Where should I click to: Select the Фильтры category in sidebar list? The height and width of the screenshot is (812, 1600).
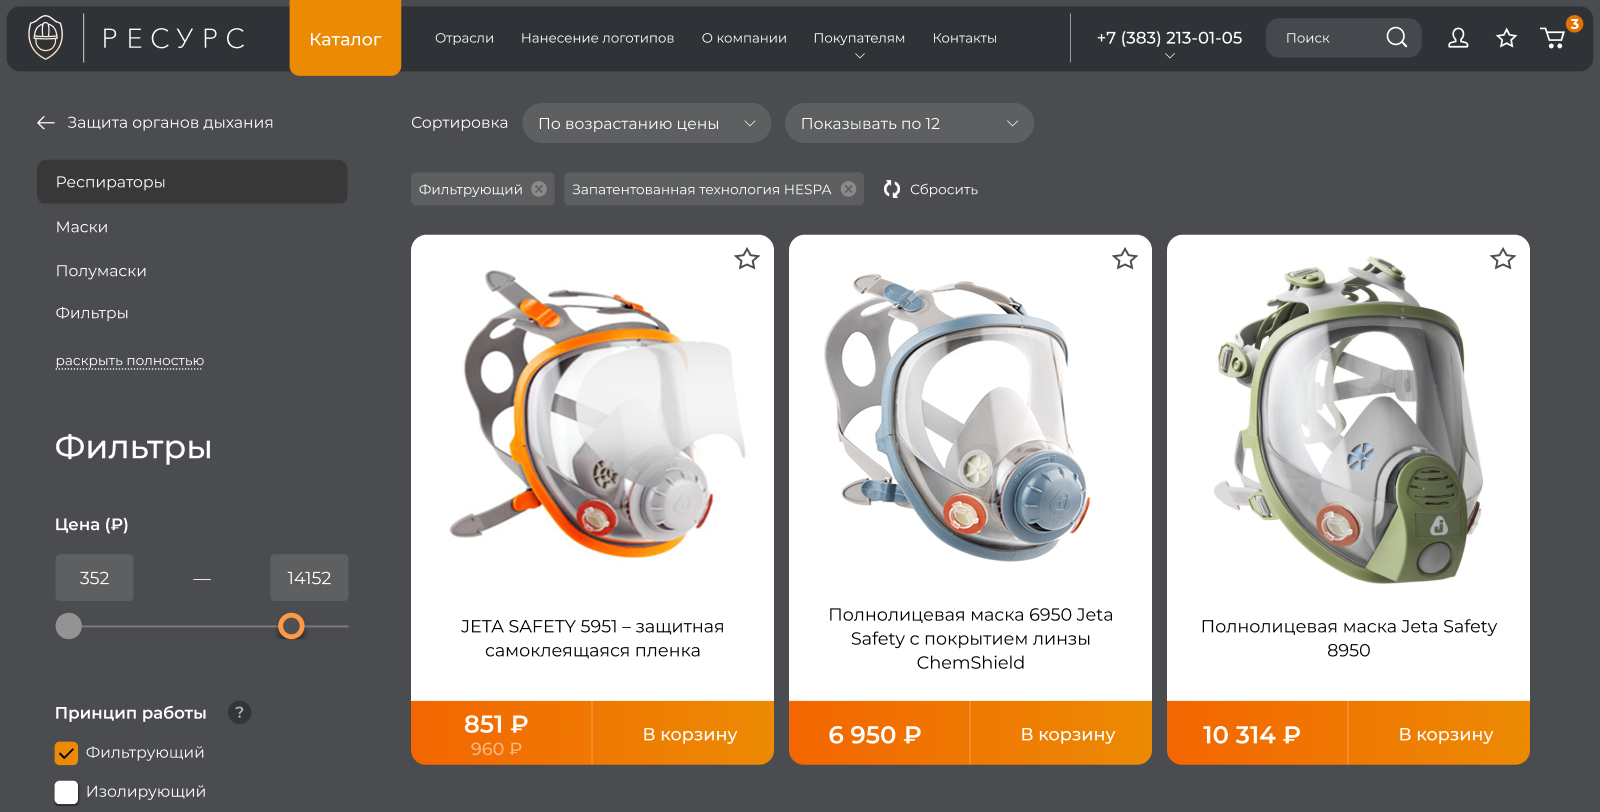tap(92, 313)
